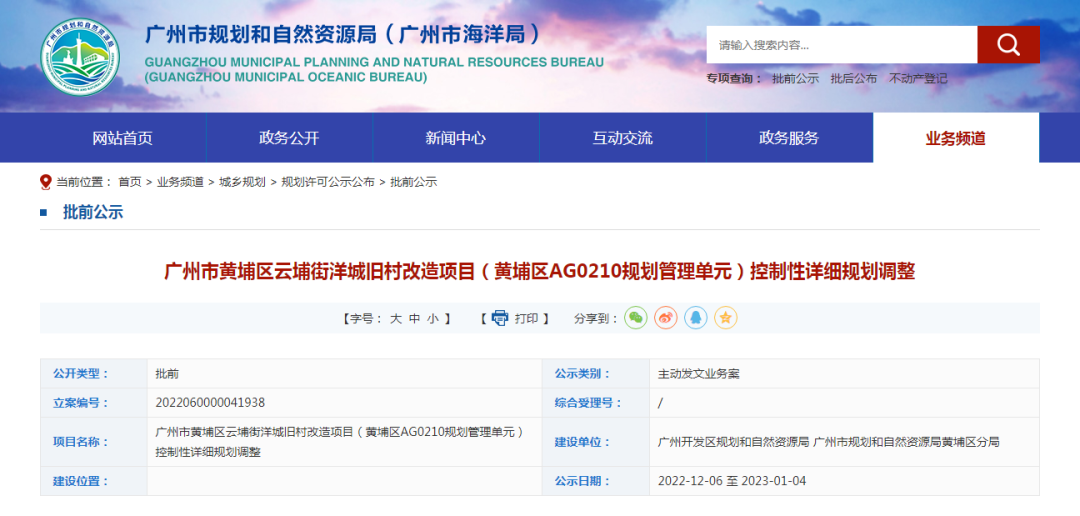Click date range 2022-12-06 至 2023-01-04
Viewport: 1080px width, 516px height.
732,481
